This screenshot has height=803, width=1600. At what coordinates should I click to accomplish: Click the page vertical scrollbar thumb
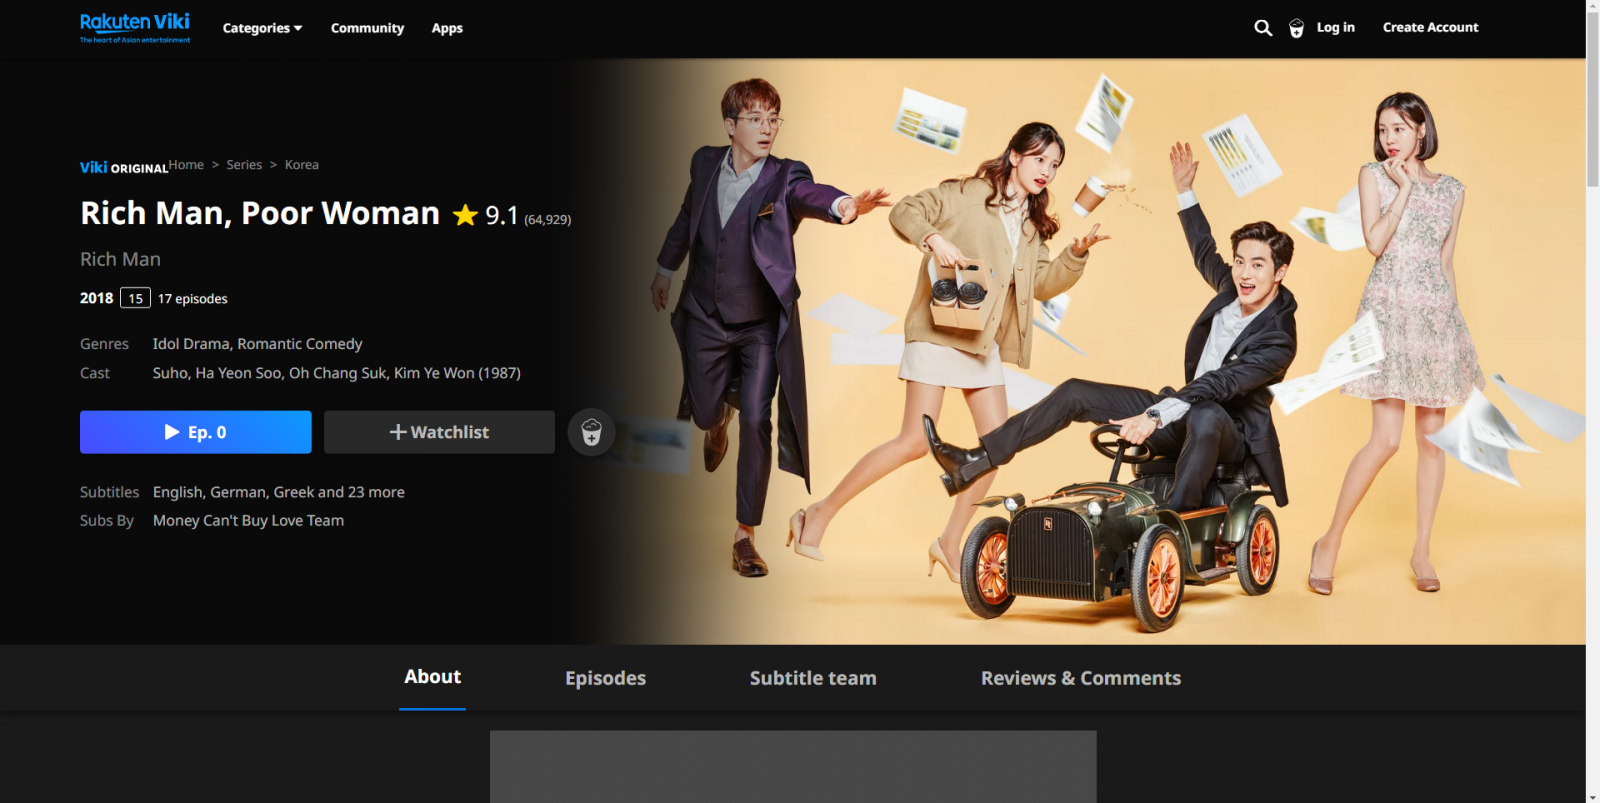pyautogui.click(x=1593, y=100)
